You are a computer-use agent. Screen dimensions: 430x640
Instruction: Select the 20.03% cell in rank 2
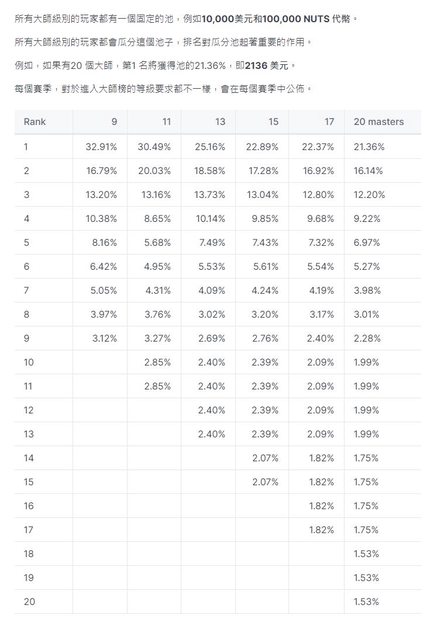tap(154, 171)
